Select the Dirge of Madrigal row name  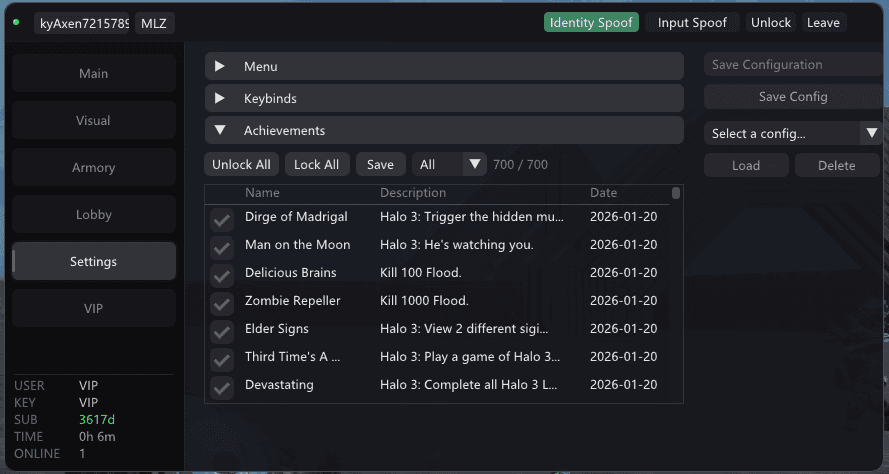click(297, 217)
